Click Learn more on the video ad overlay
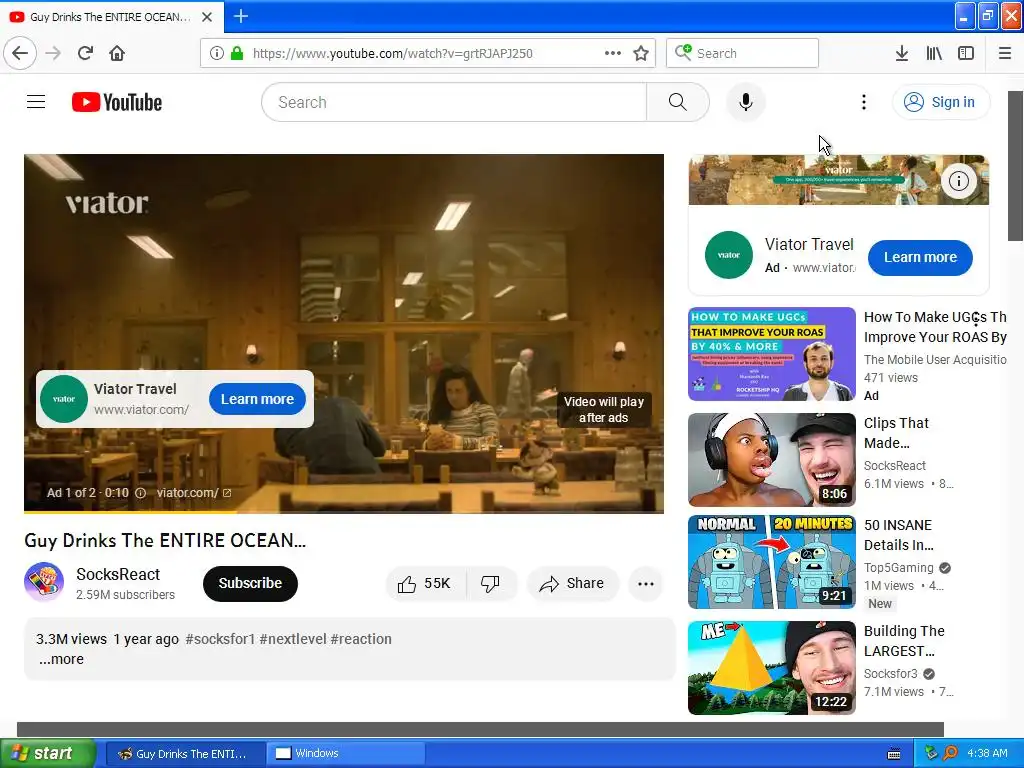 (257, 399)
